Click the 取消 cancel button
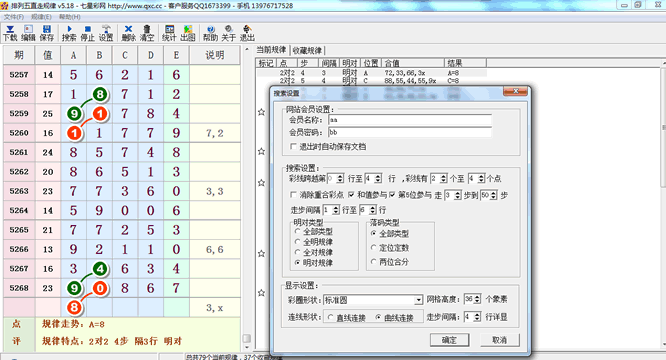The image size is (666, 360). 500,340
